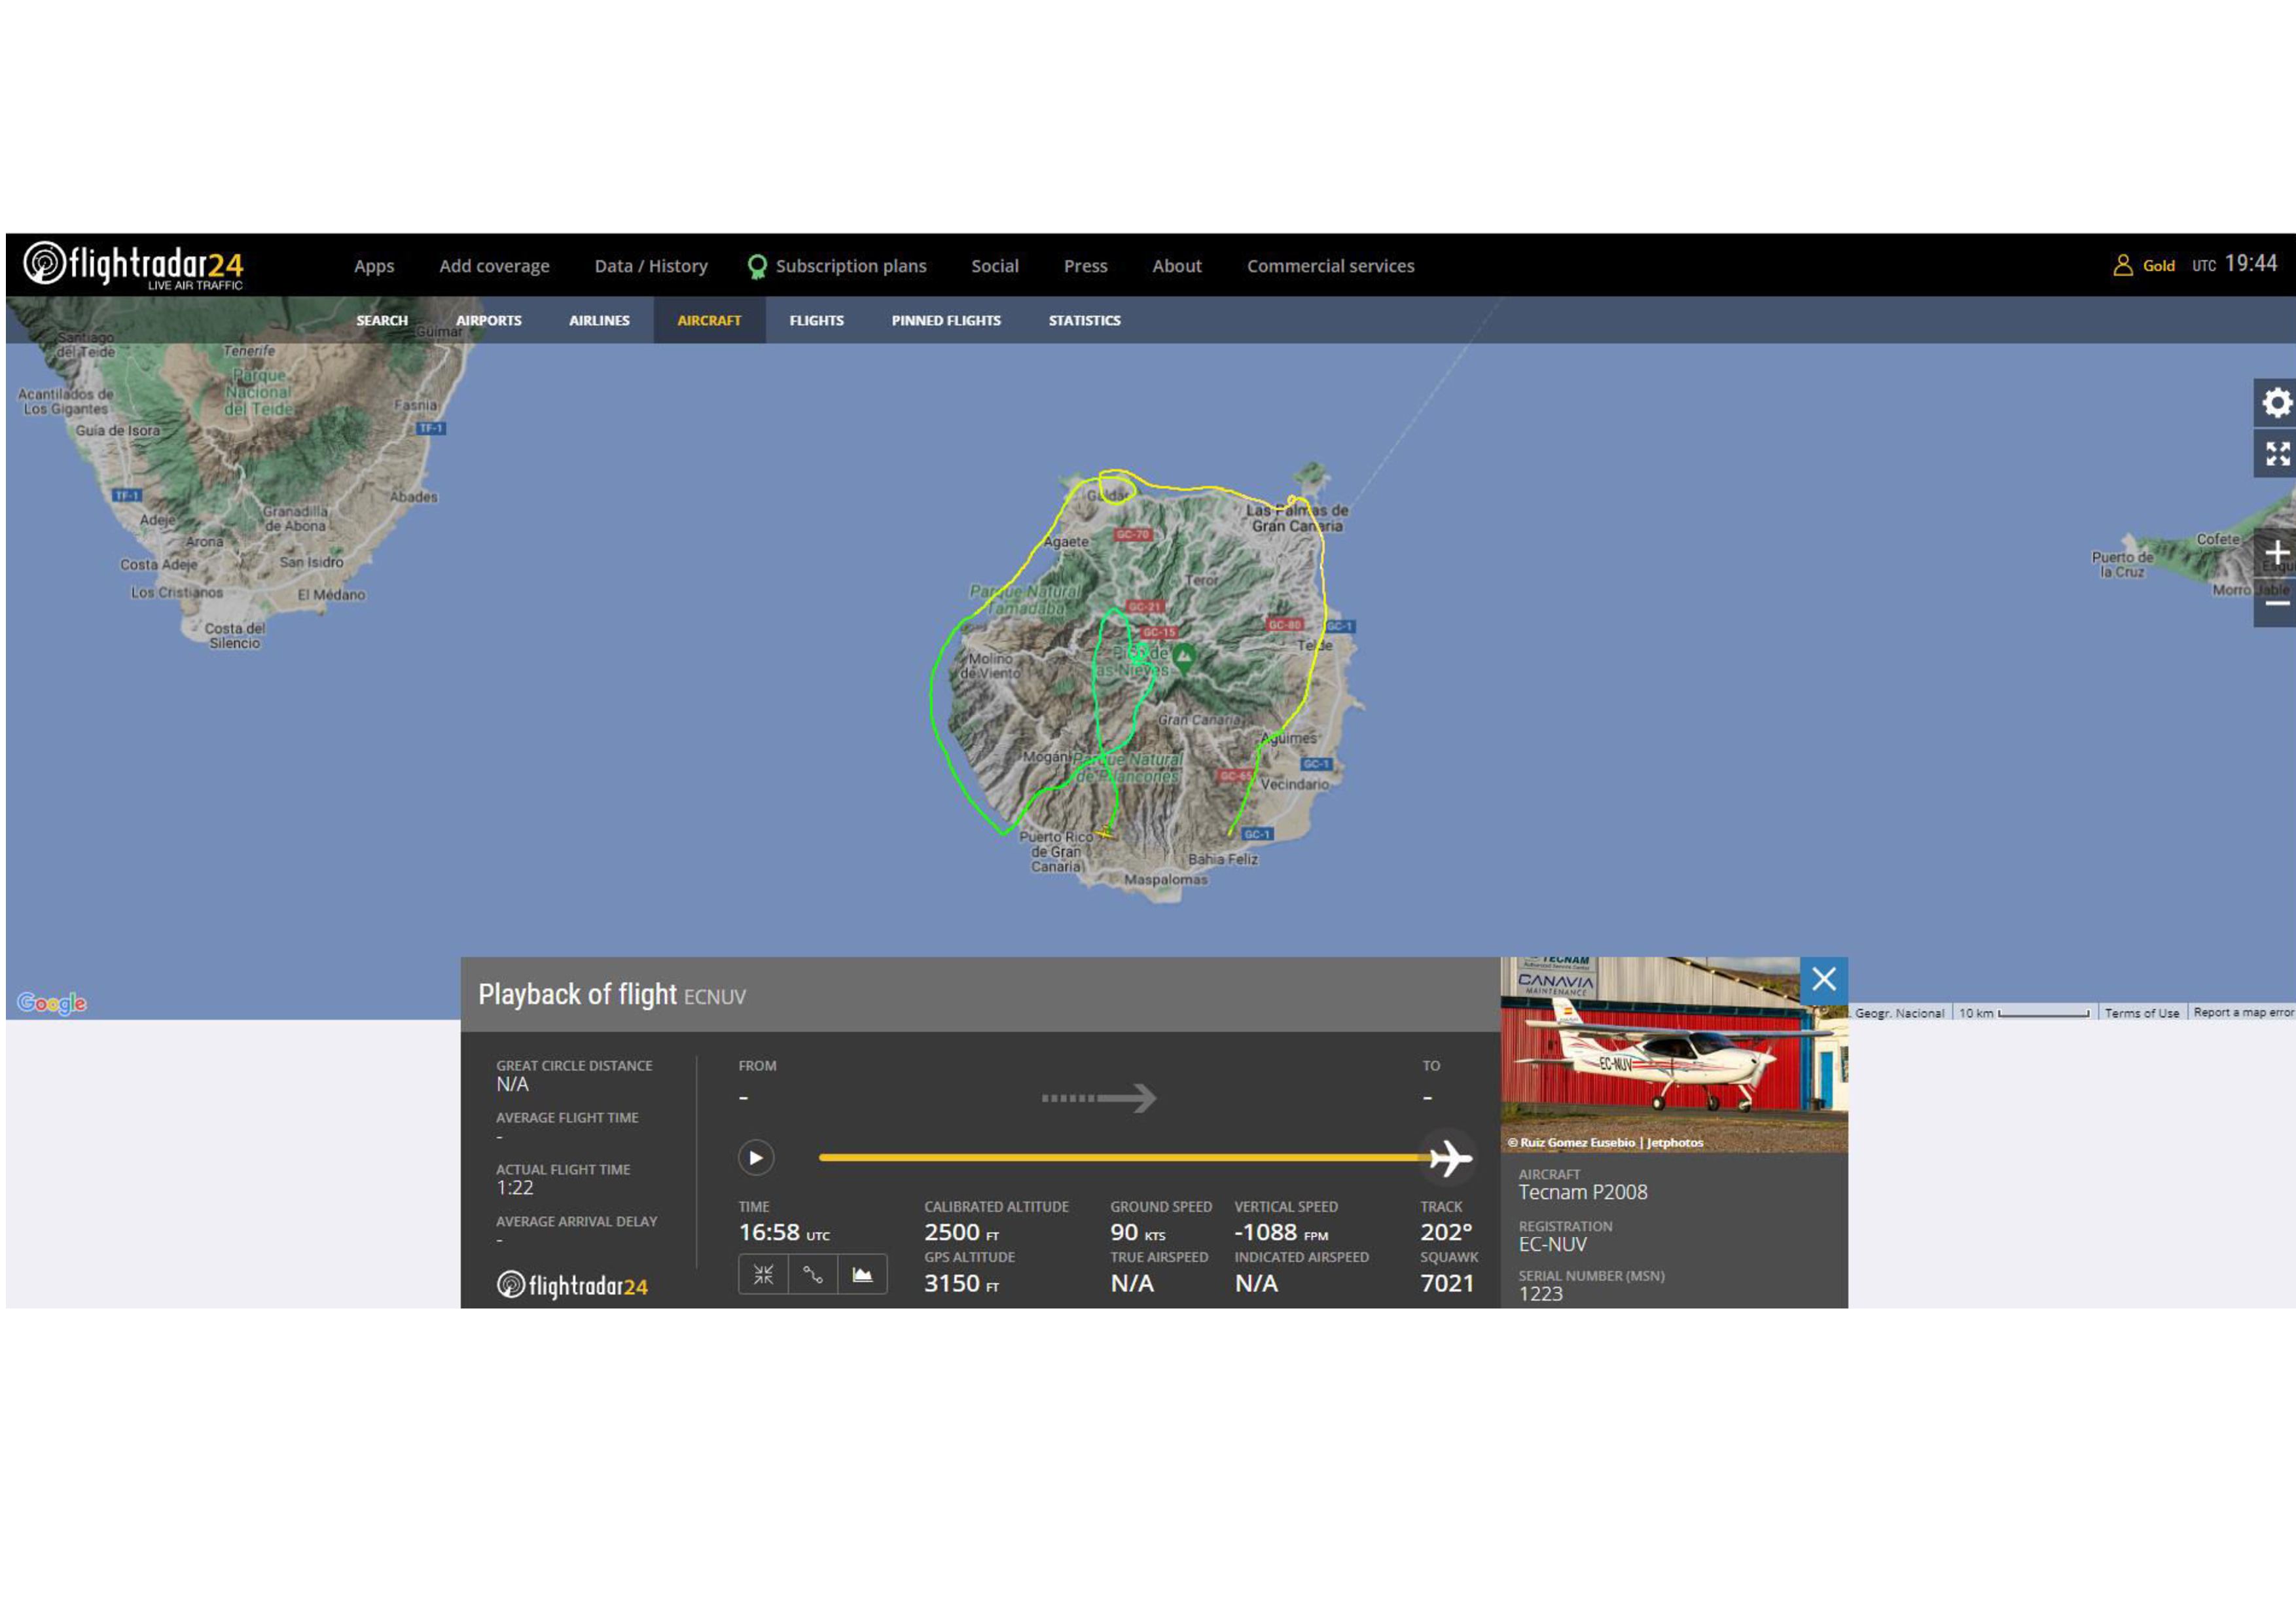Toggle the flight route path icon
This screenshot has height=1624, width=2296.
pyautogui.click(x=813, y=1274)
